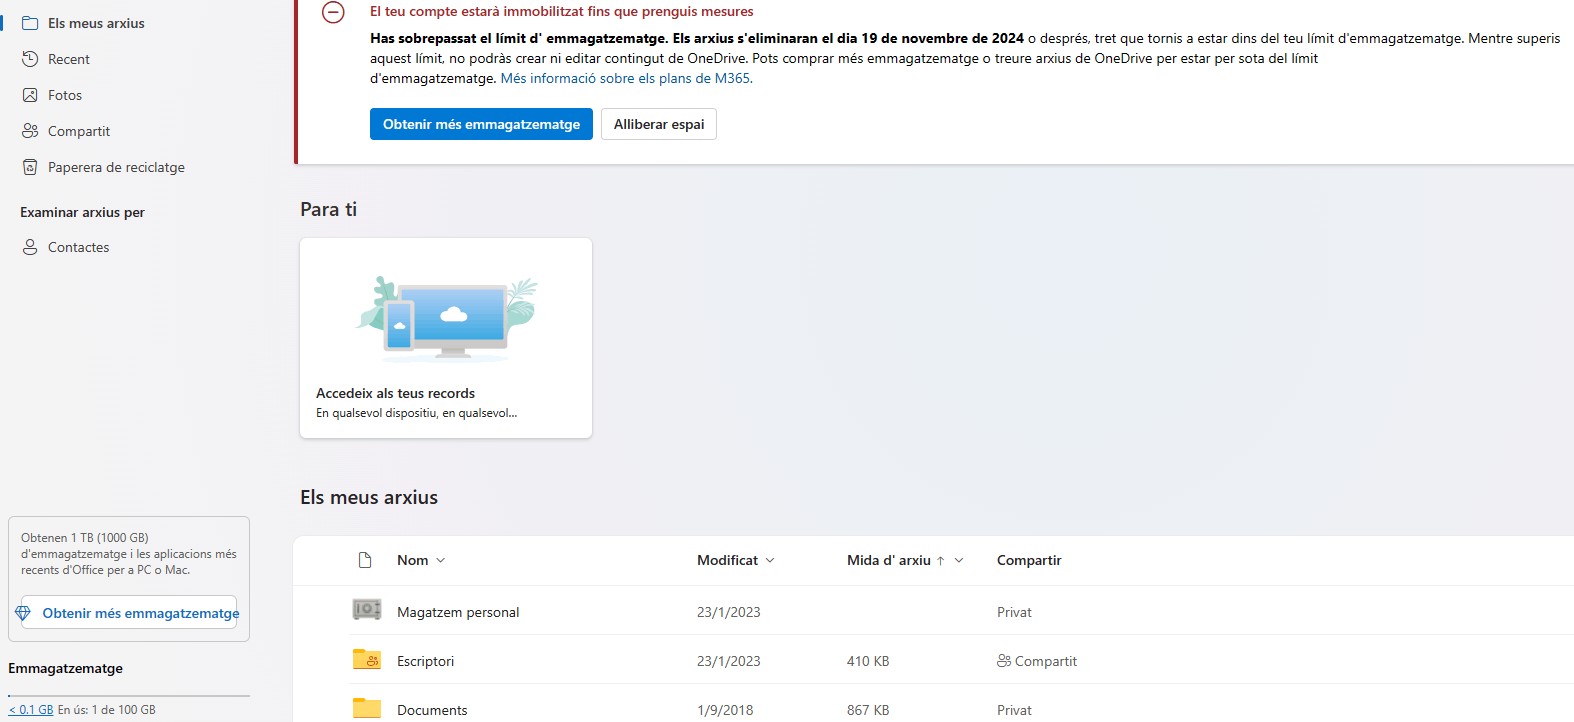The image size is (1574, 722).
Task: Click the Compartir column header
Action: coord(1029,560)
